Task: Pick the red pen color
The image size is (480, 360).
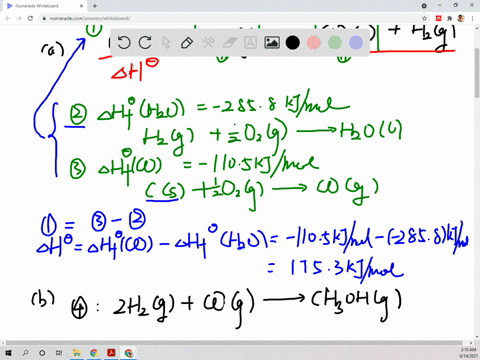Action: point(314,43)
